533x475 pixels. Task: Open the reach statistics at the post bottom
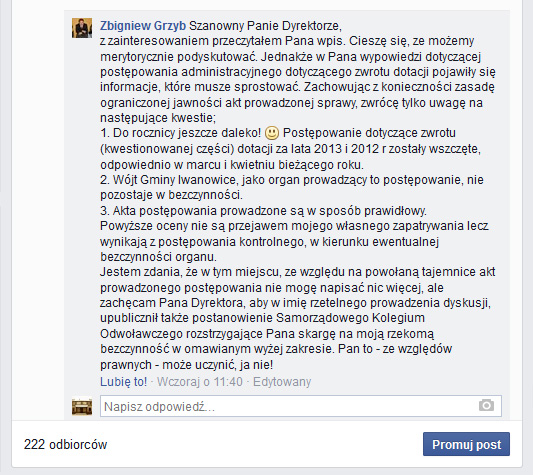66,444
